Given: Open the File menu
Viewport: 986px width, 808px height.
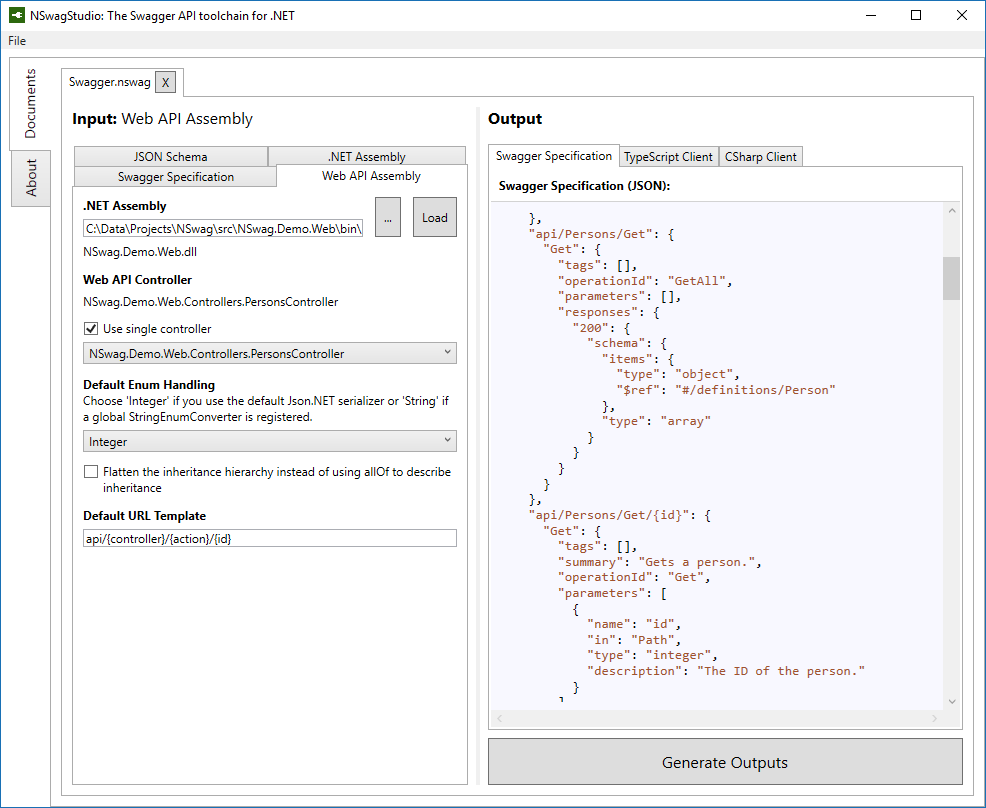Looking at the screenshot, I should (17, 41).
